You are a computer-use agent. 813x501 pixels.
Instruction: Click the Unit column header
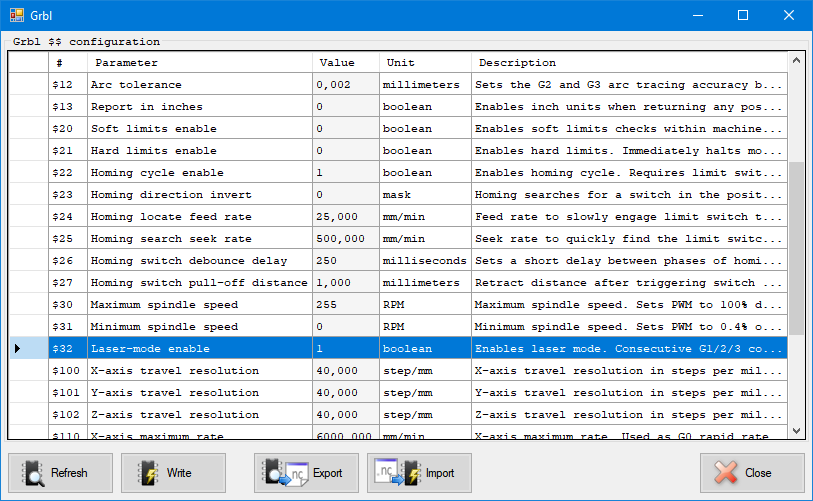[425, 63]
